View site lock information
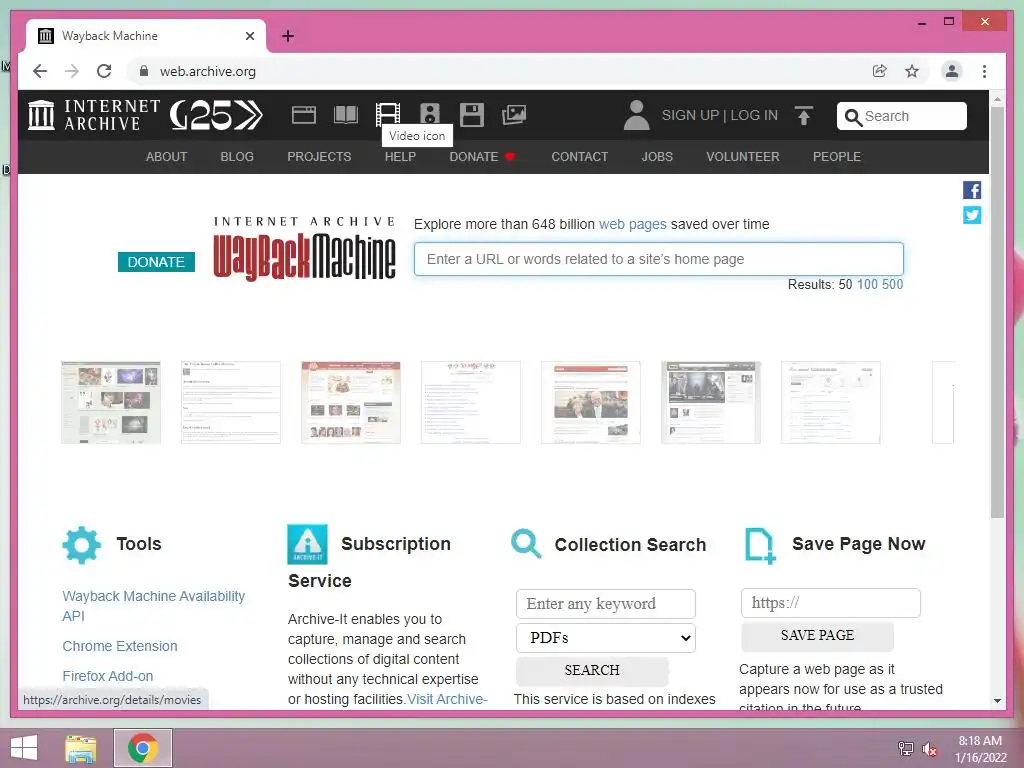 pos(144,71)
